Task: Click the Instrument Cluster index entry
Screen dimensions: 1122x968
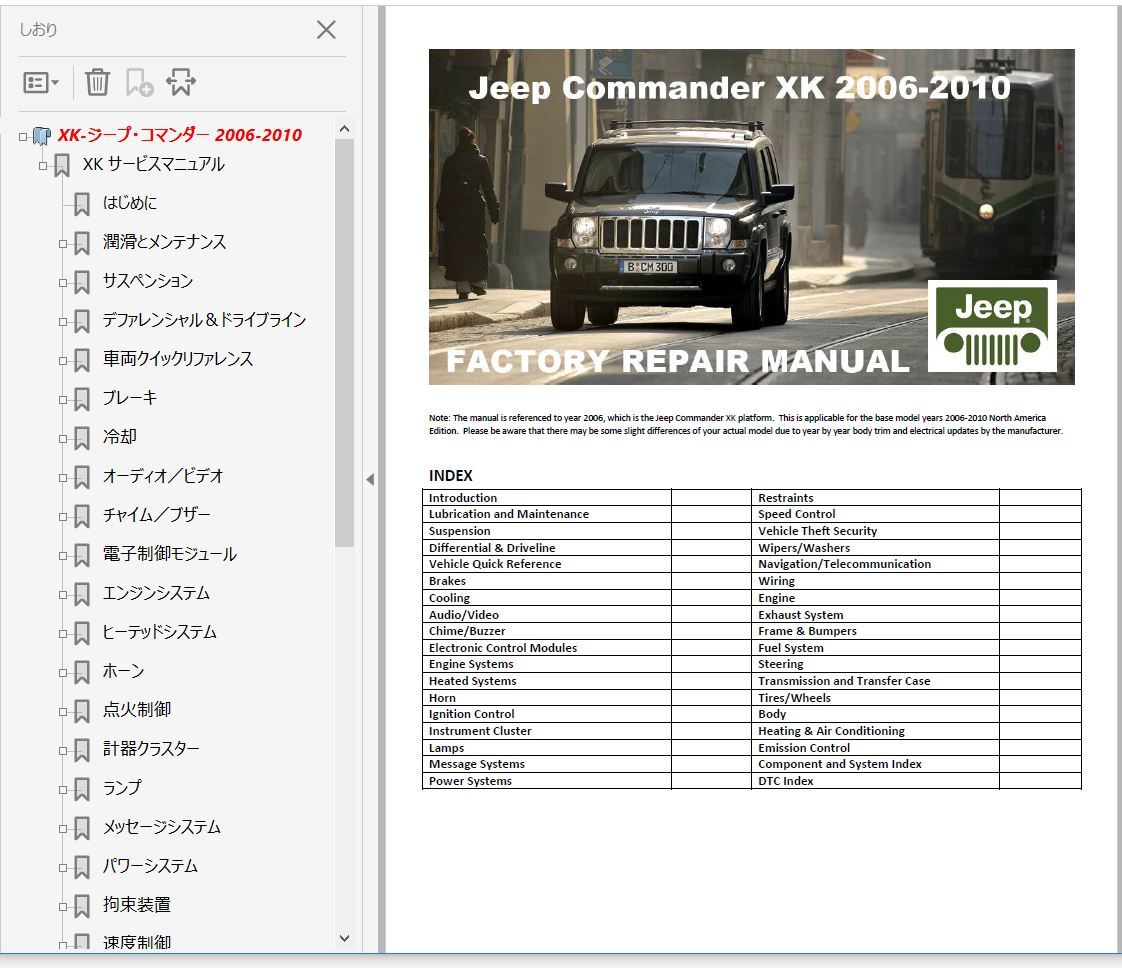Action: pos(480,731)
